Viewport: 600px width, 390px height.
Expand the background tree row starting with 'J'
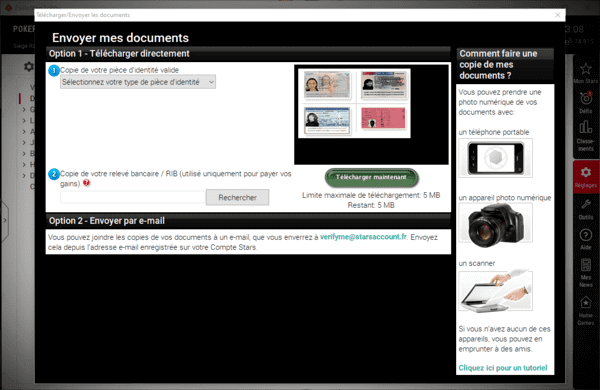(x=24, y=143)
